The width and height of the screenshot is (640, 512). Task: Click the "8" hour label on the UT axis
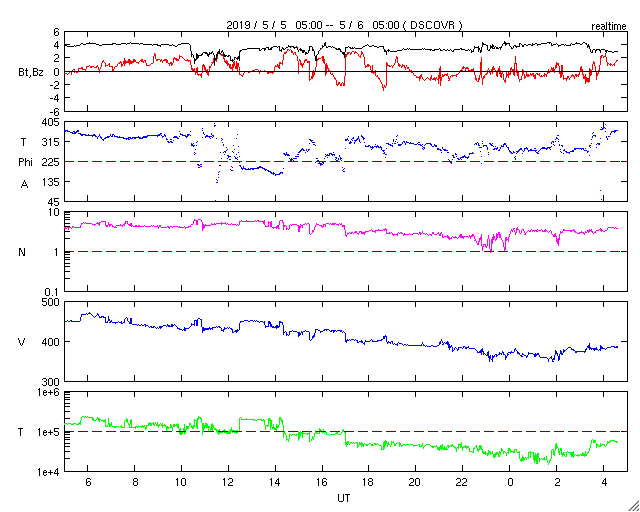click(x=135, y=482)
